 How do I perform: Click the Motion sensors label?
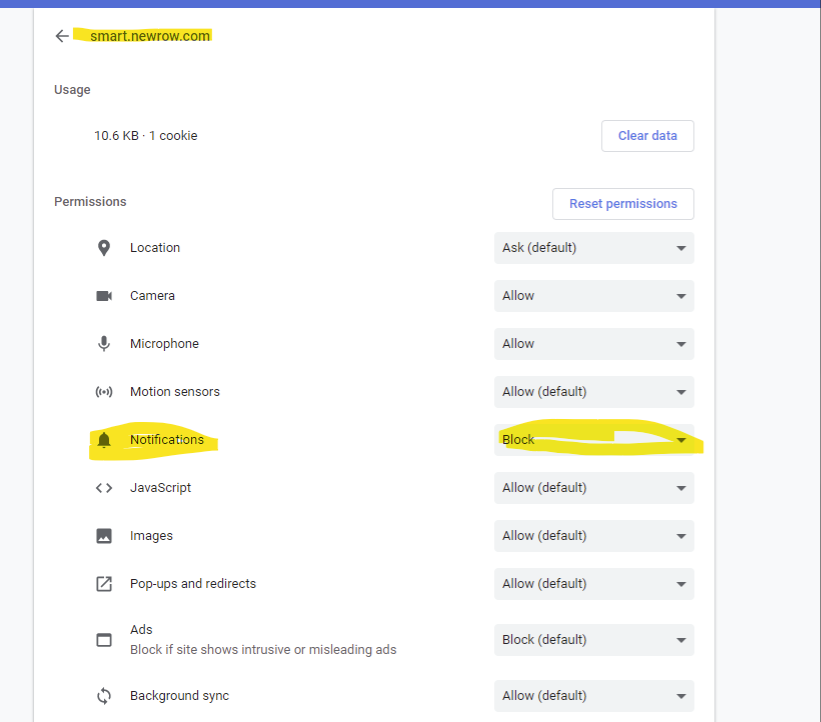coord(175,392)
